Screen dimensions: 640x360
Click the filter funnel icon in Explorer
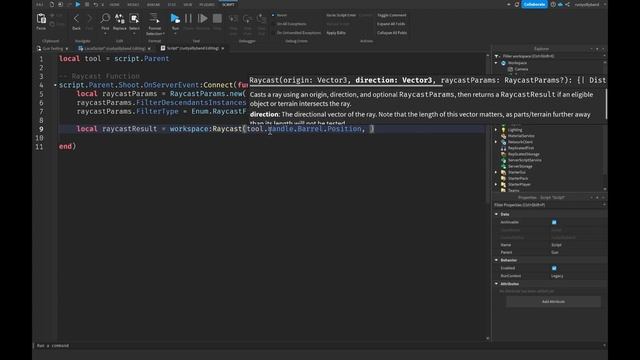coord(497,56)
